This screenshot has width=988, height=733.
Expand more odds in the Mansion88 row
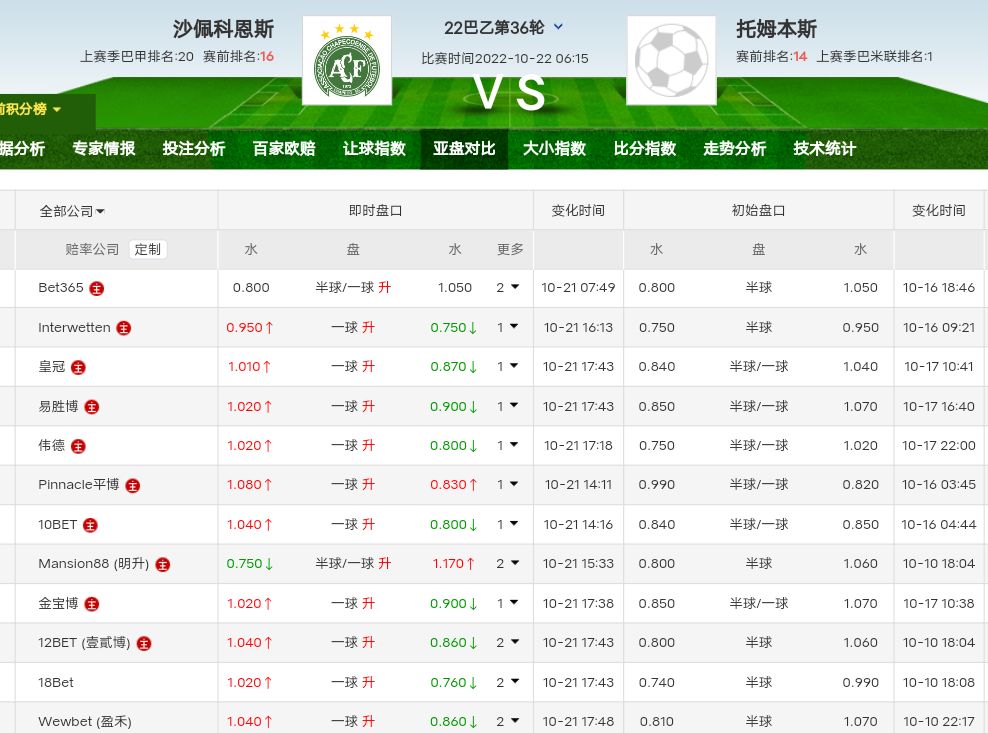point(508,563)
